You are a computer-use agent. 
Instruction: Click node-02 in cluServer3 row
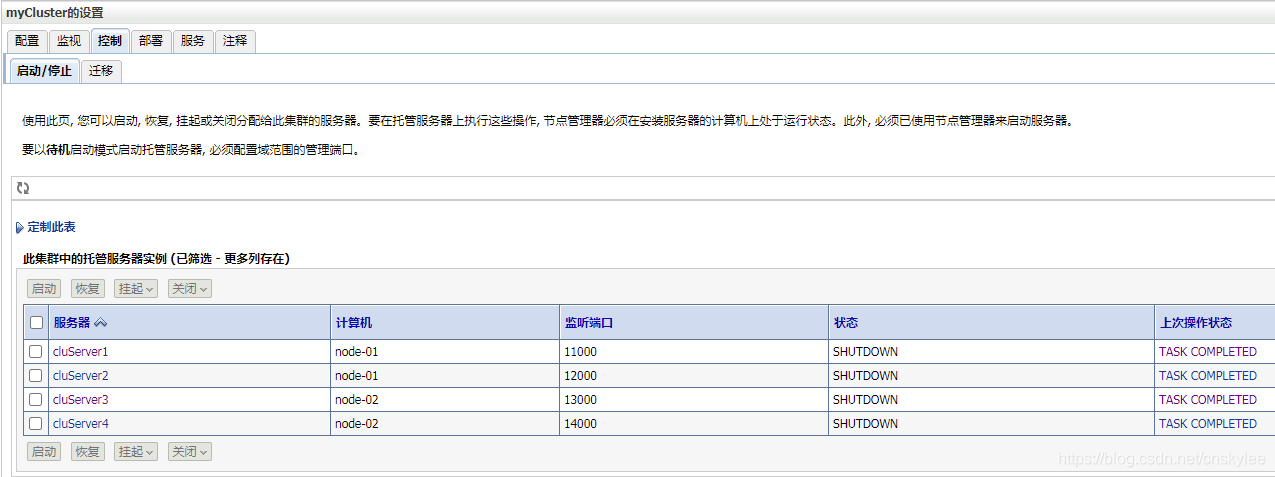357,400
